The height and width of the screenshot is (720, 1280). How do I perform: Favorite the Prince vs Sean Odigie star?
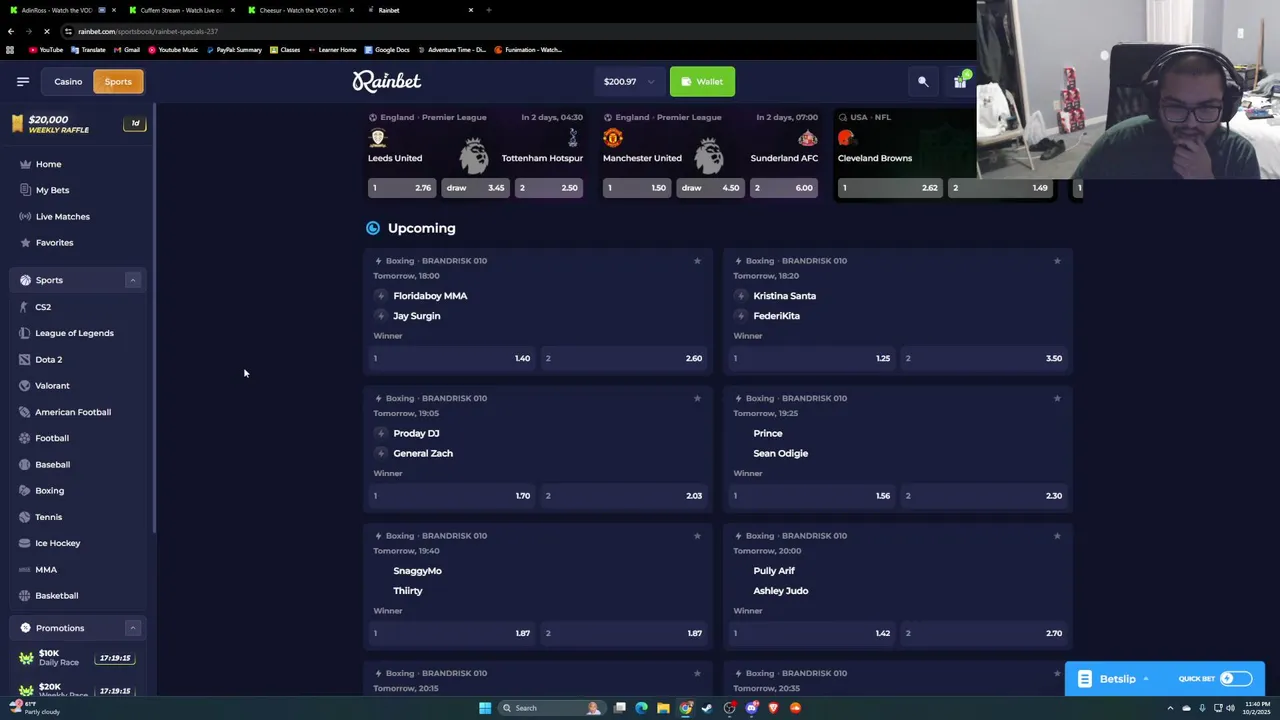1057,398
